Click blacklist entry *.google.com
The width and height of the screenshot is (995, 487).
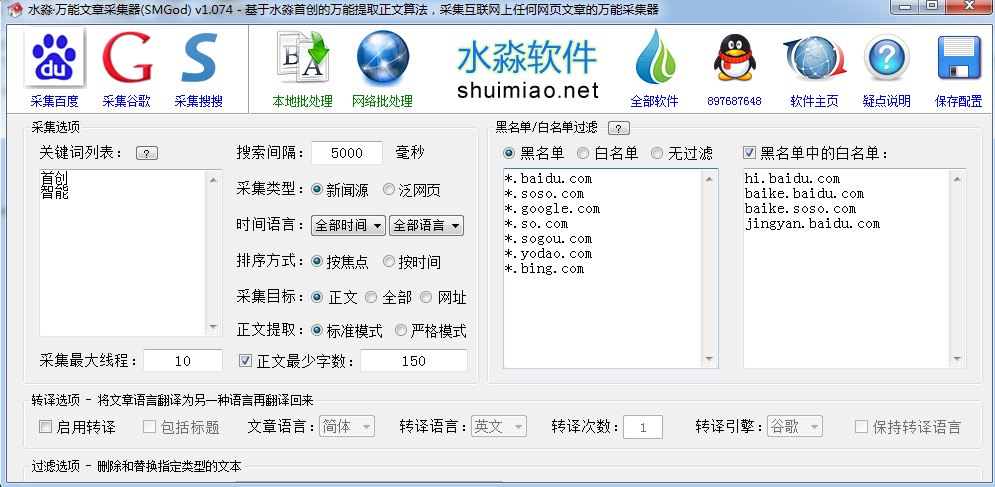(551, 209)
